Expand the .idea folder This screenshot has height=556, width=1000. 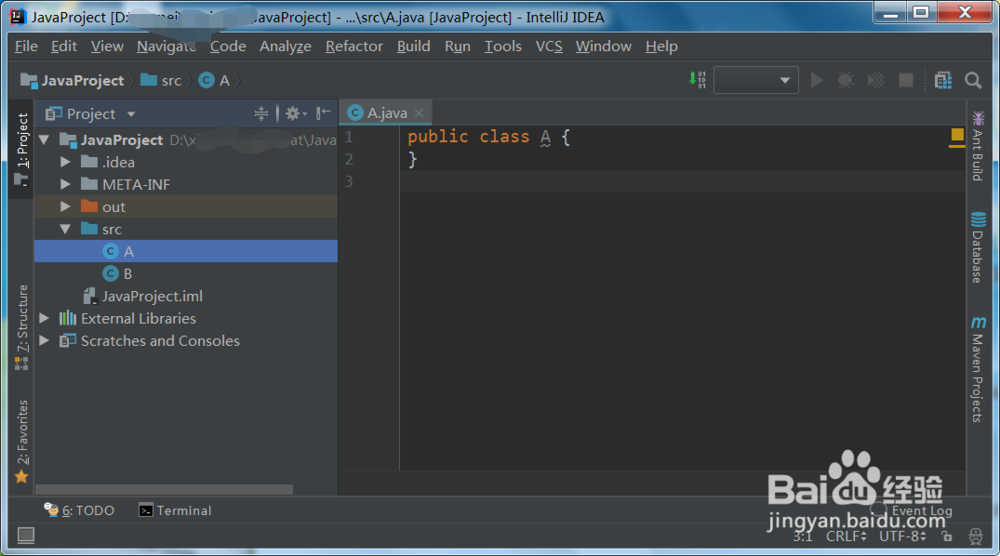click(x=65, y=162)
